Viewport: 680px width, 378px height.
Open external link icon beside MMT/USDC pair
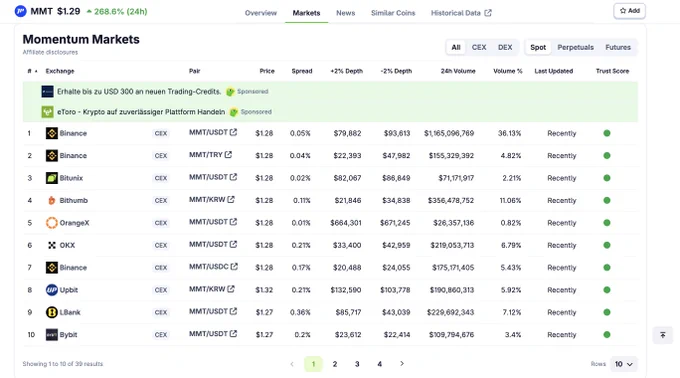(x=234, y=267)
